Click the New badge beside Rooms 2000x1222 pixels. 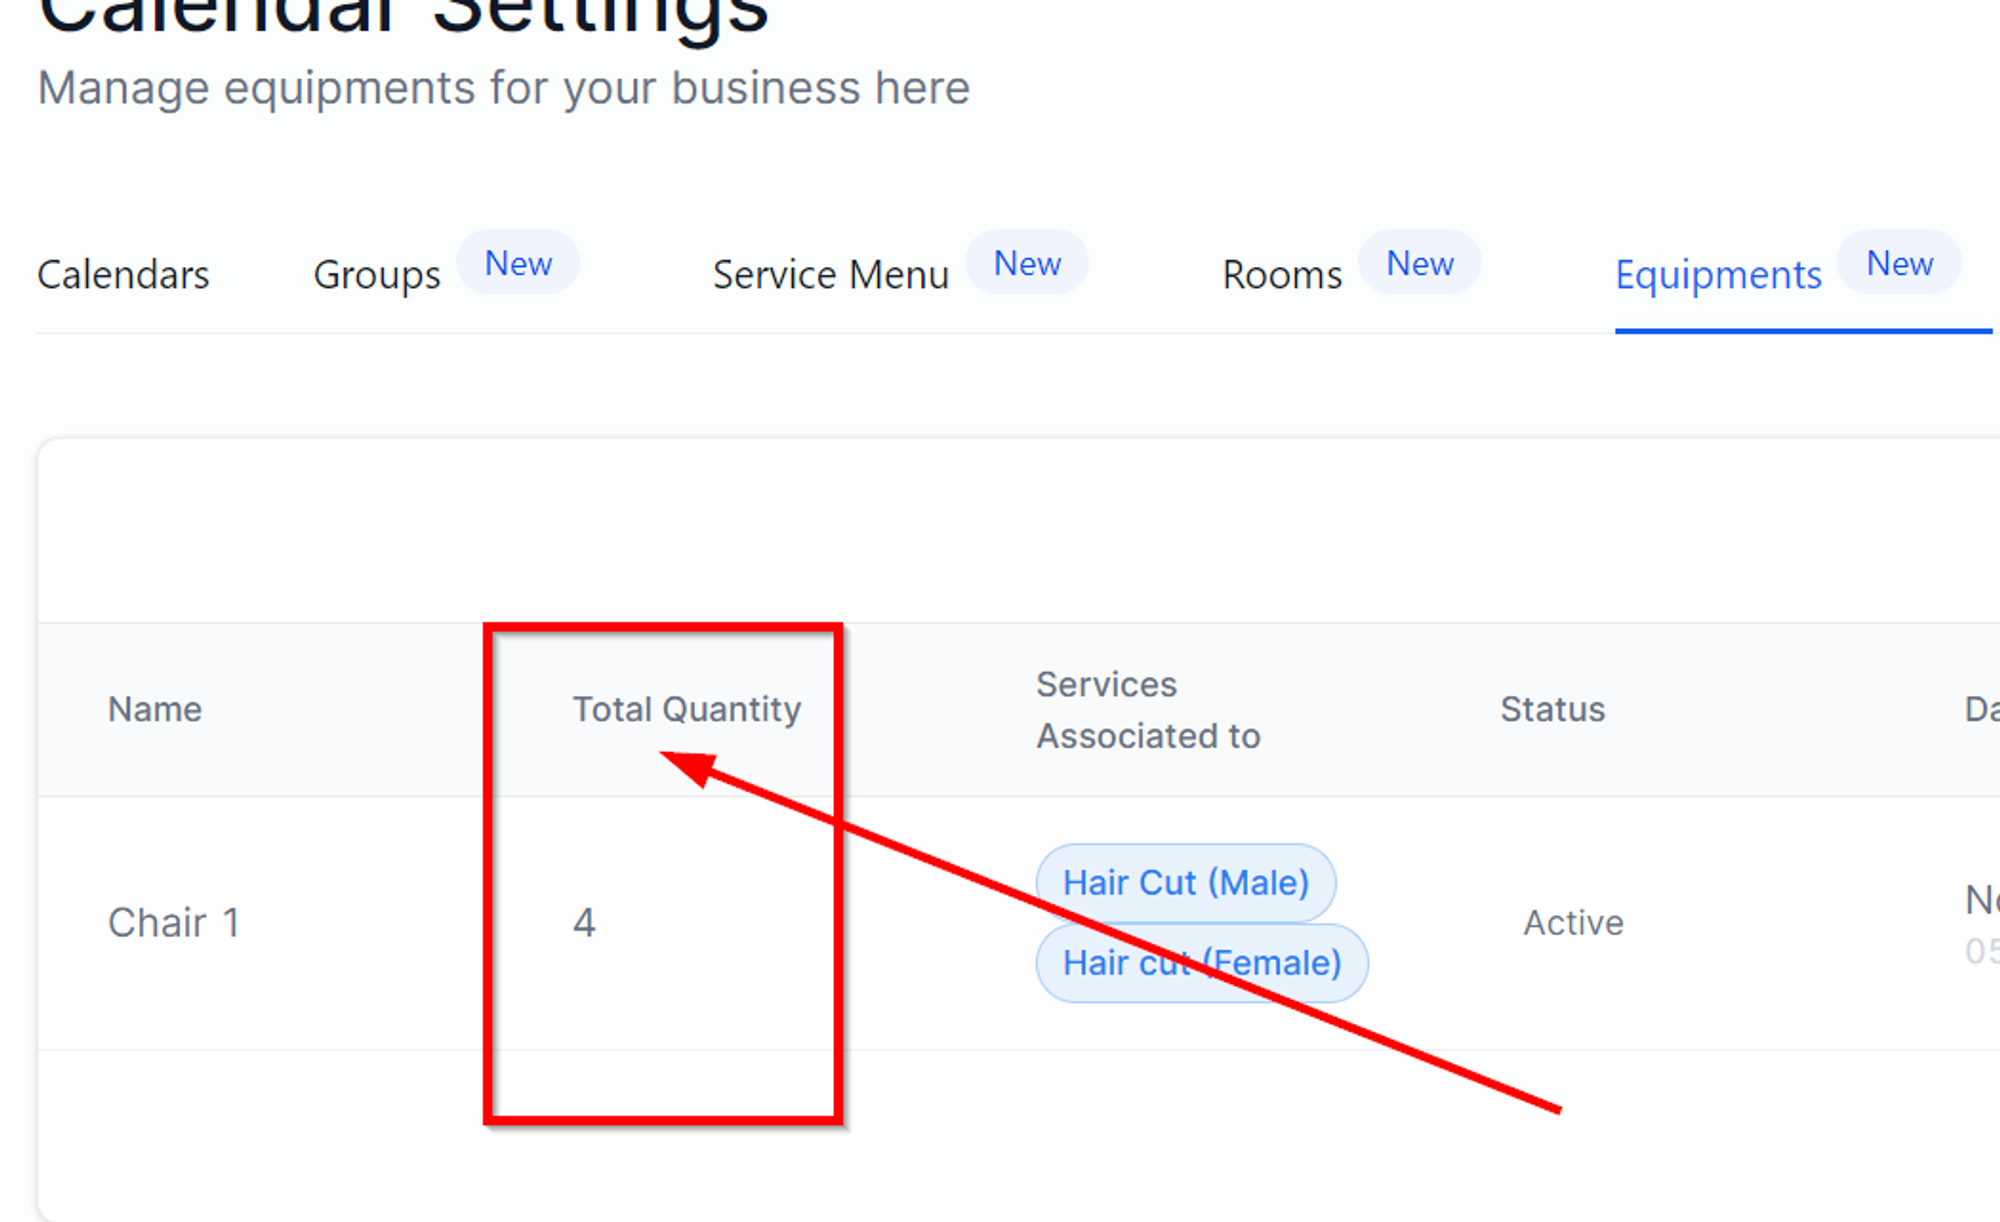(x=1419, y=263)
